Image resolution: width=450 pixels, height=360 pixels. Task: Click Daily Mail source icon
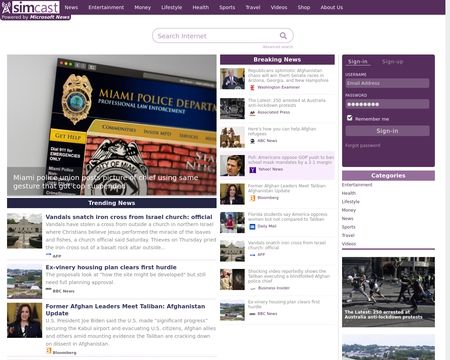point(252,227)
